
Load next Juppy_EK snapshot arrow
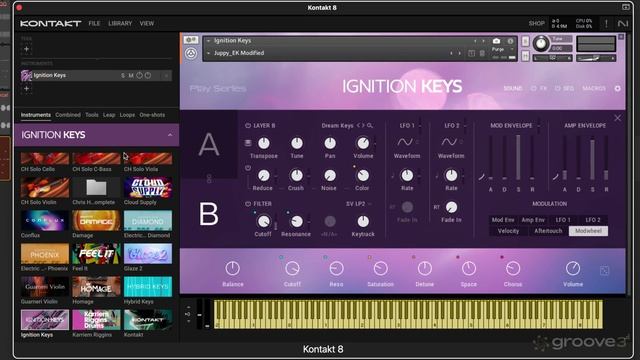[x=460, y=53]
